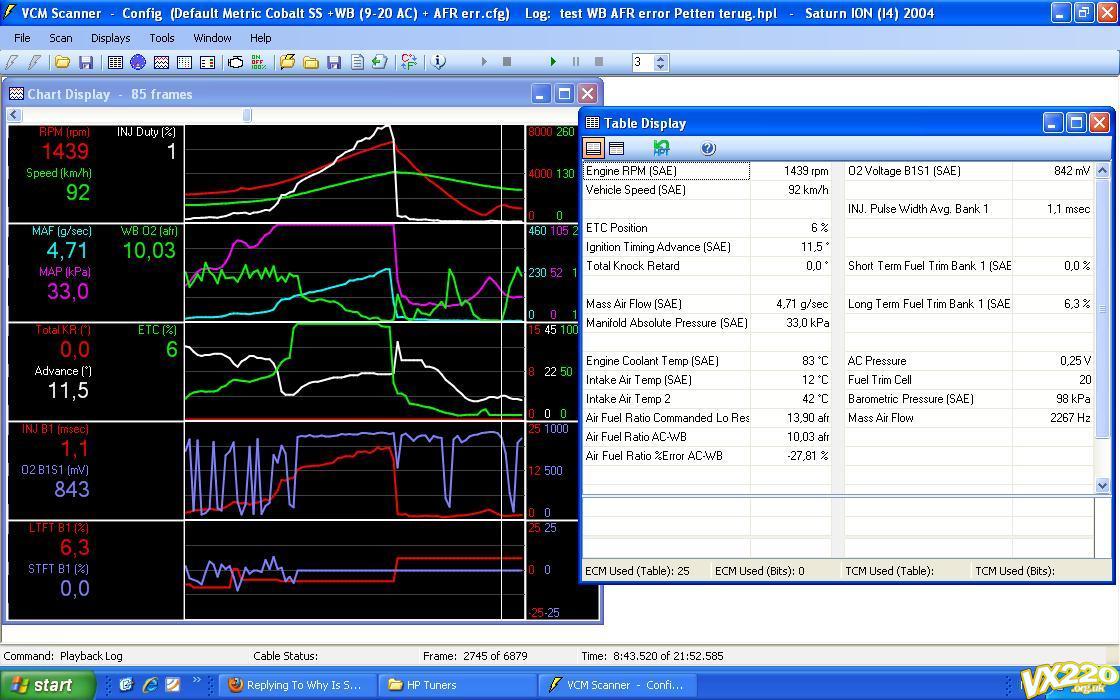Screen dimensions: 1120x700
Task: Select the Ignition Timing Advance (SAE) row
Action: (707, 247)
